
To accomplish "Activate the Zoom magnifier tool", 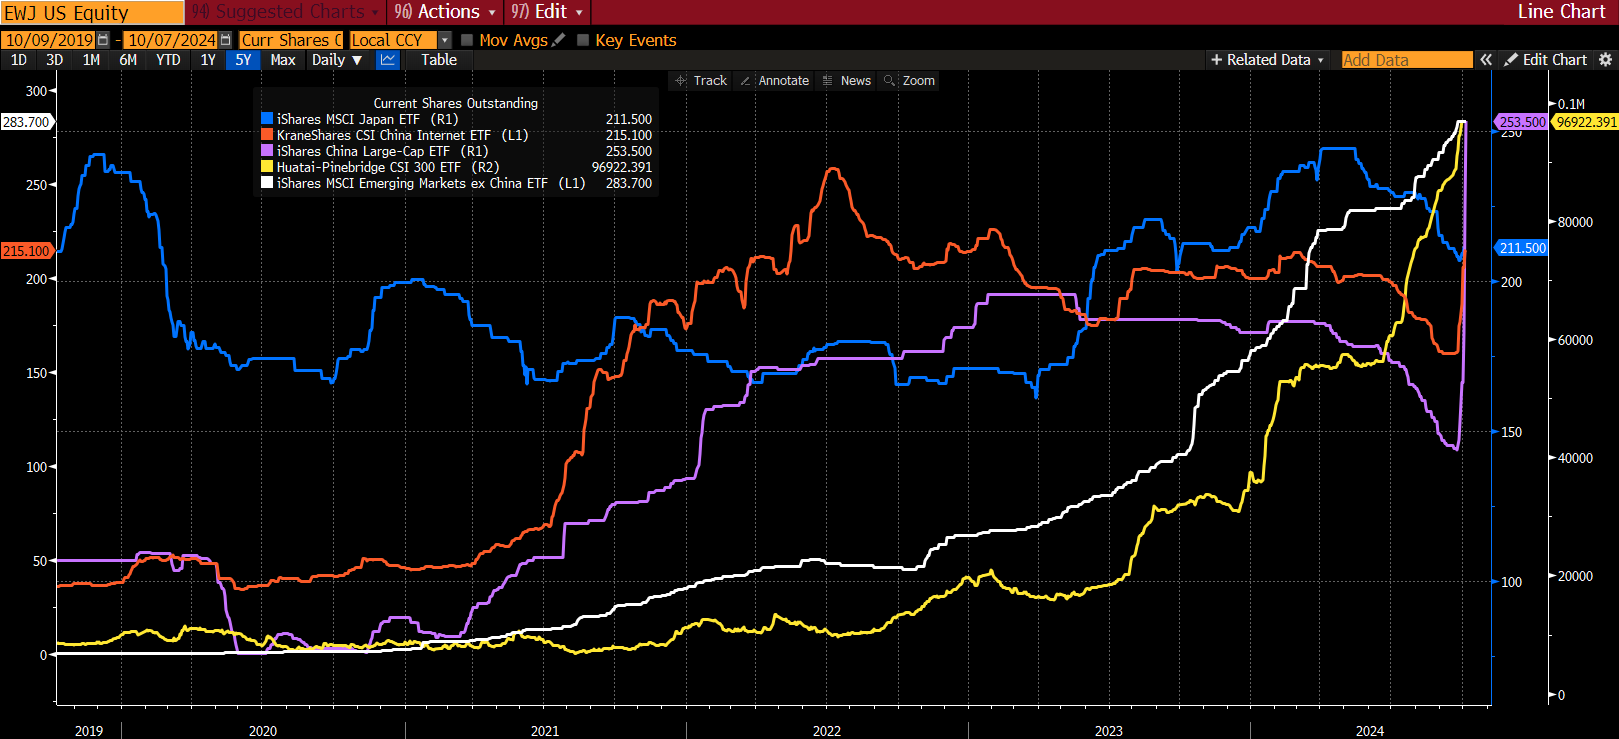I will [x=909, y=81].
